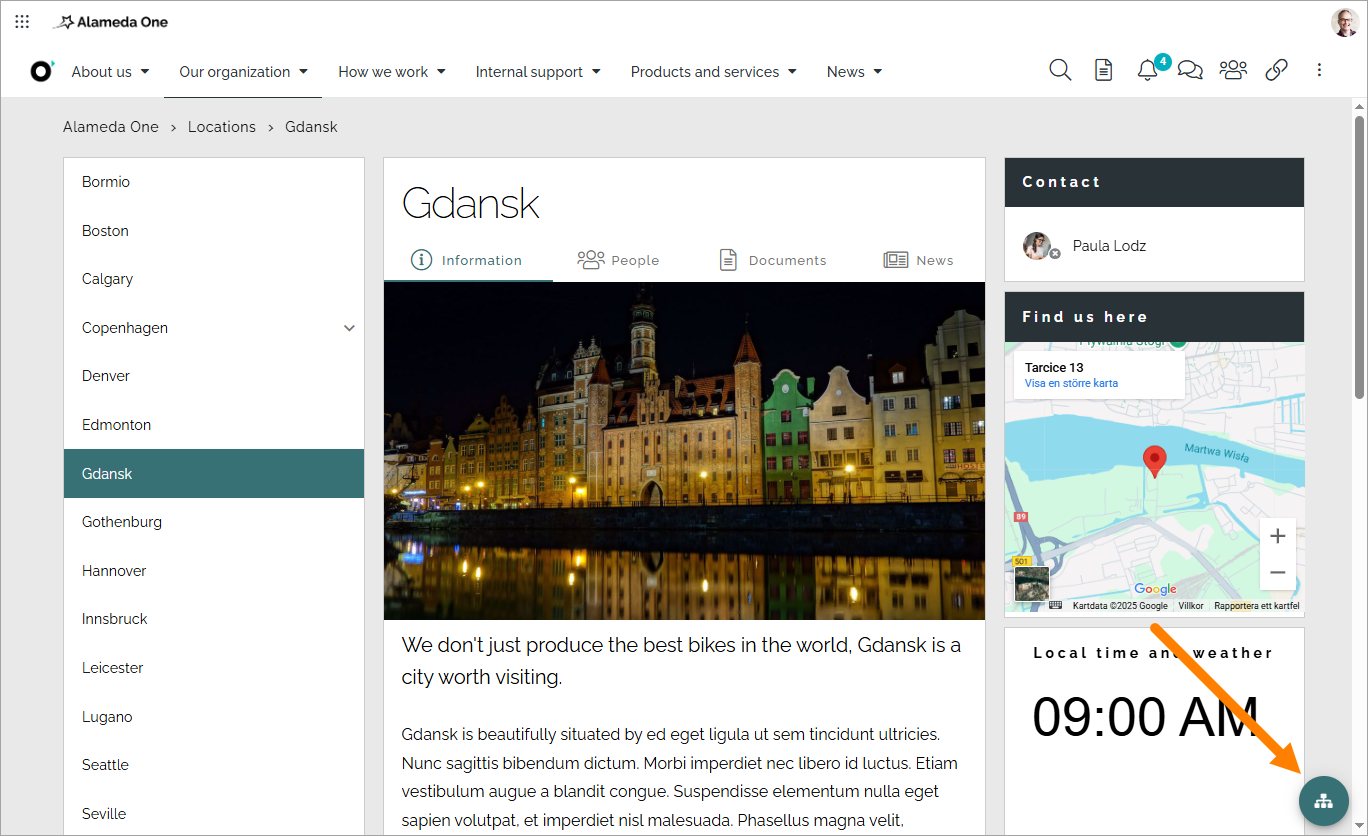1368x836 pixels.
Task: Click the Gdansk waterfront night photo
Action: (684, 451)
